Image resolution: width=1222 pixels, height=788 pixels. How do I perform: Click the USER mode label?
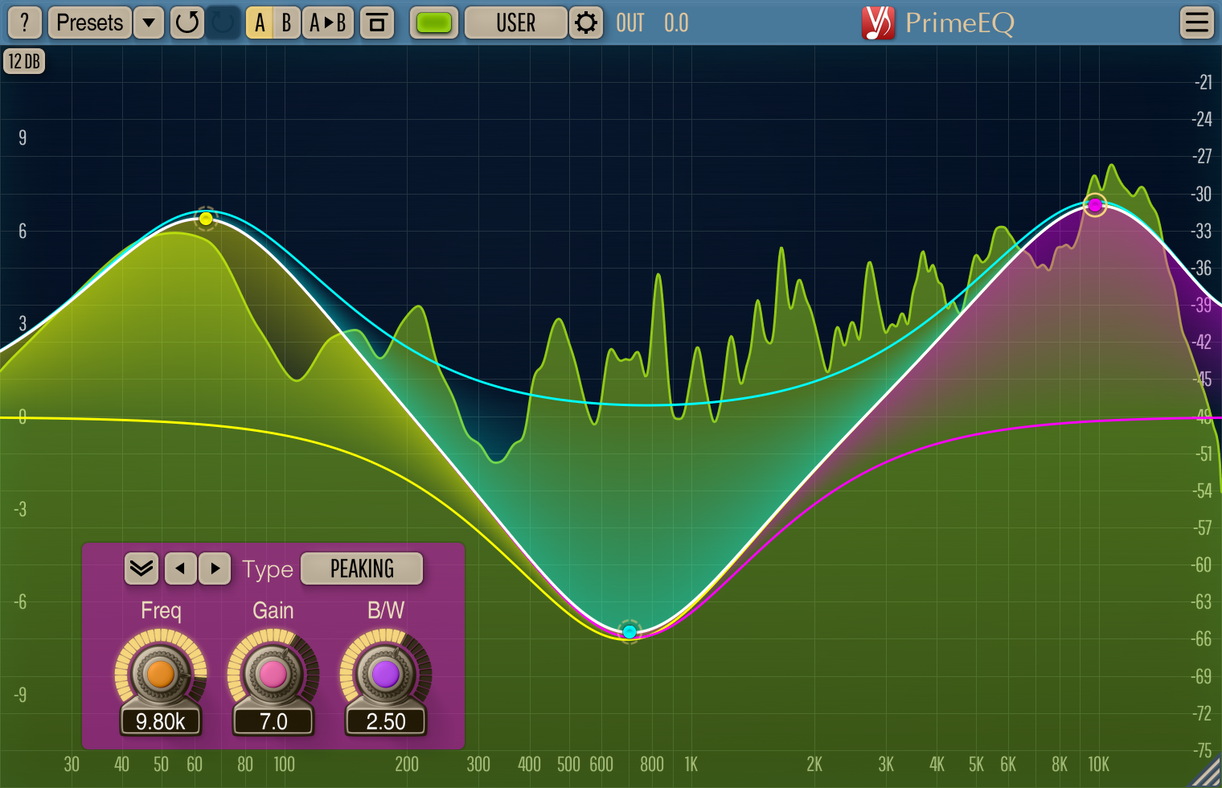[516, 22]
